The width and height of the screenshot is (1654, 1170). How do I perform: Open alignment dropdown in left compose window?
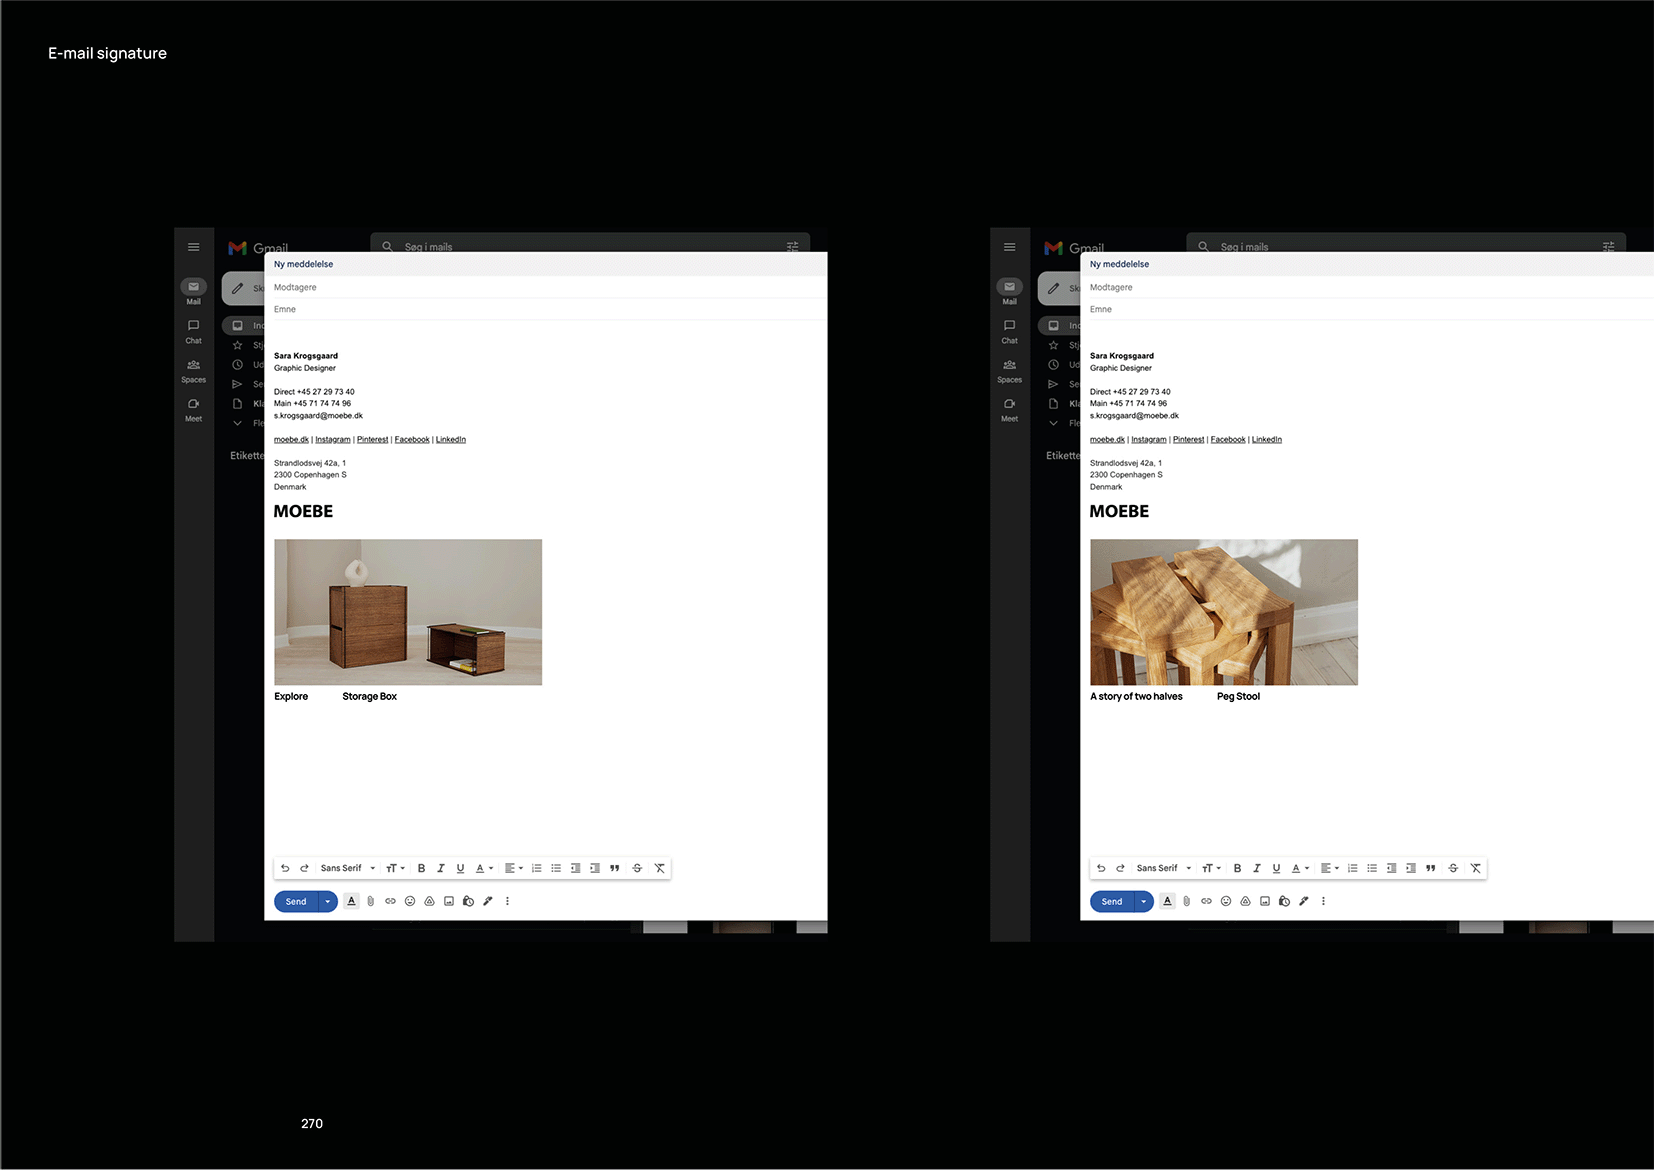514,868
